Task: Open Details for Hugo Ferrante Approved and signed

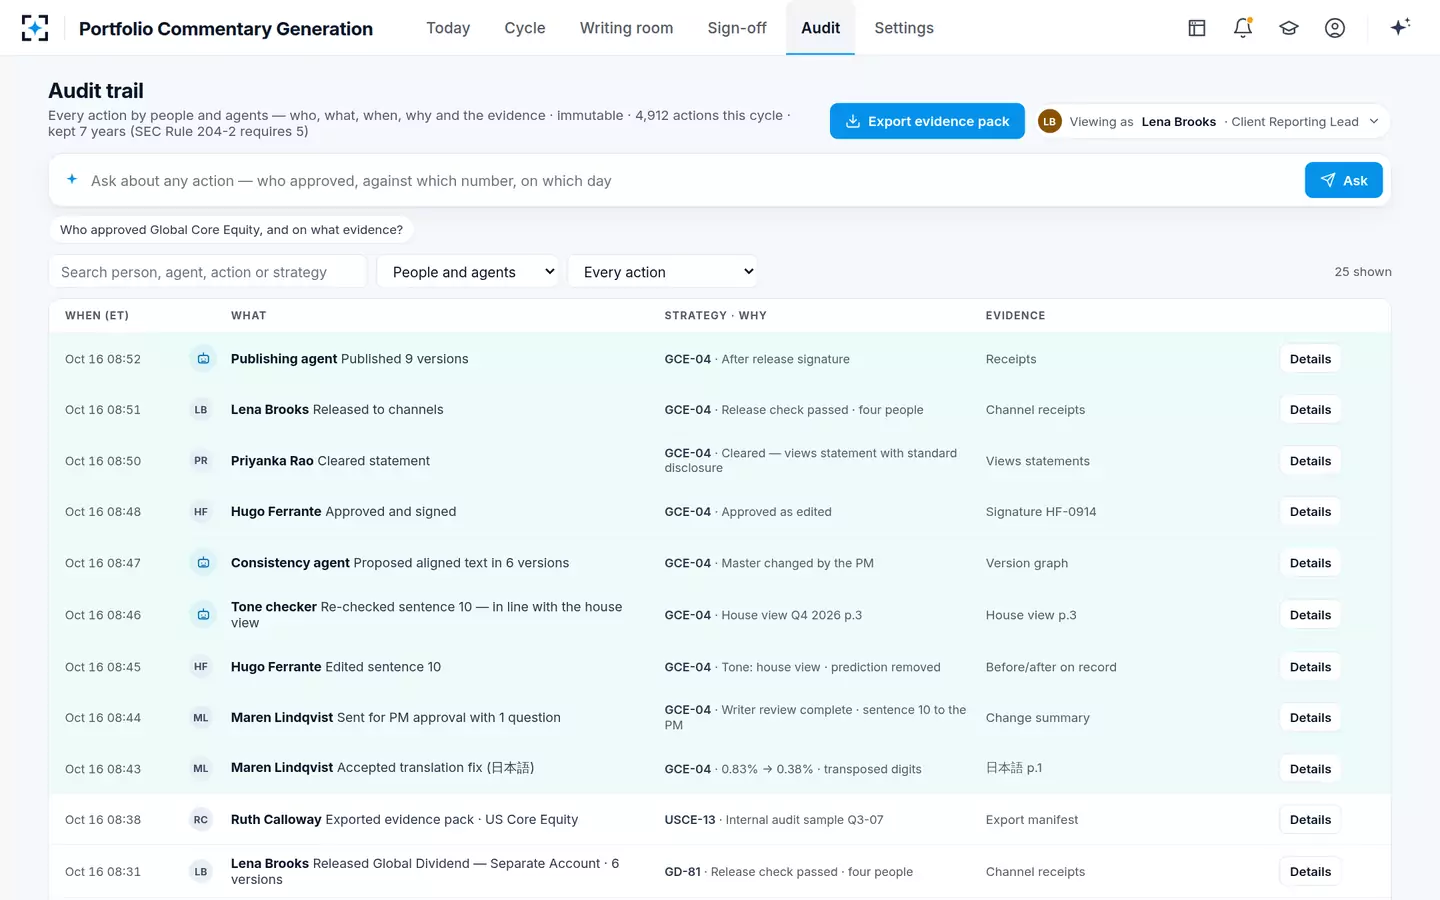Action: (1310, 512)
